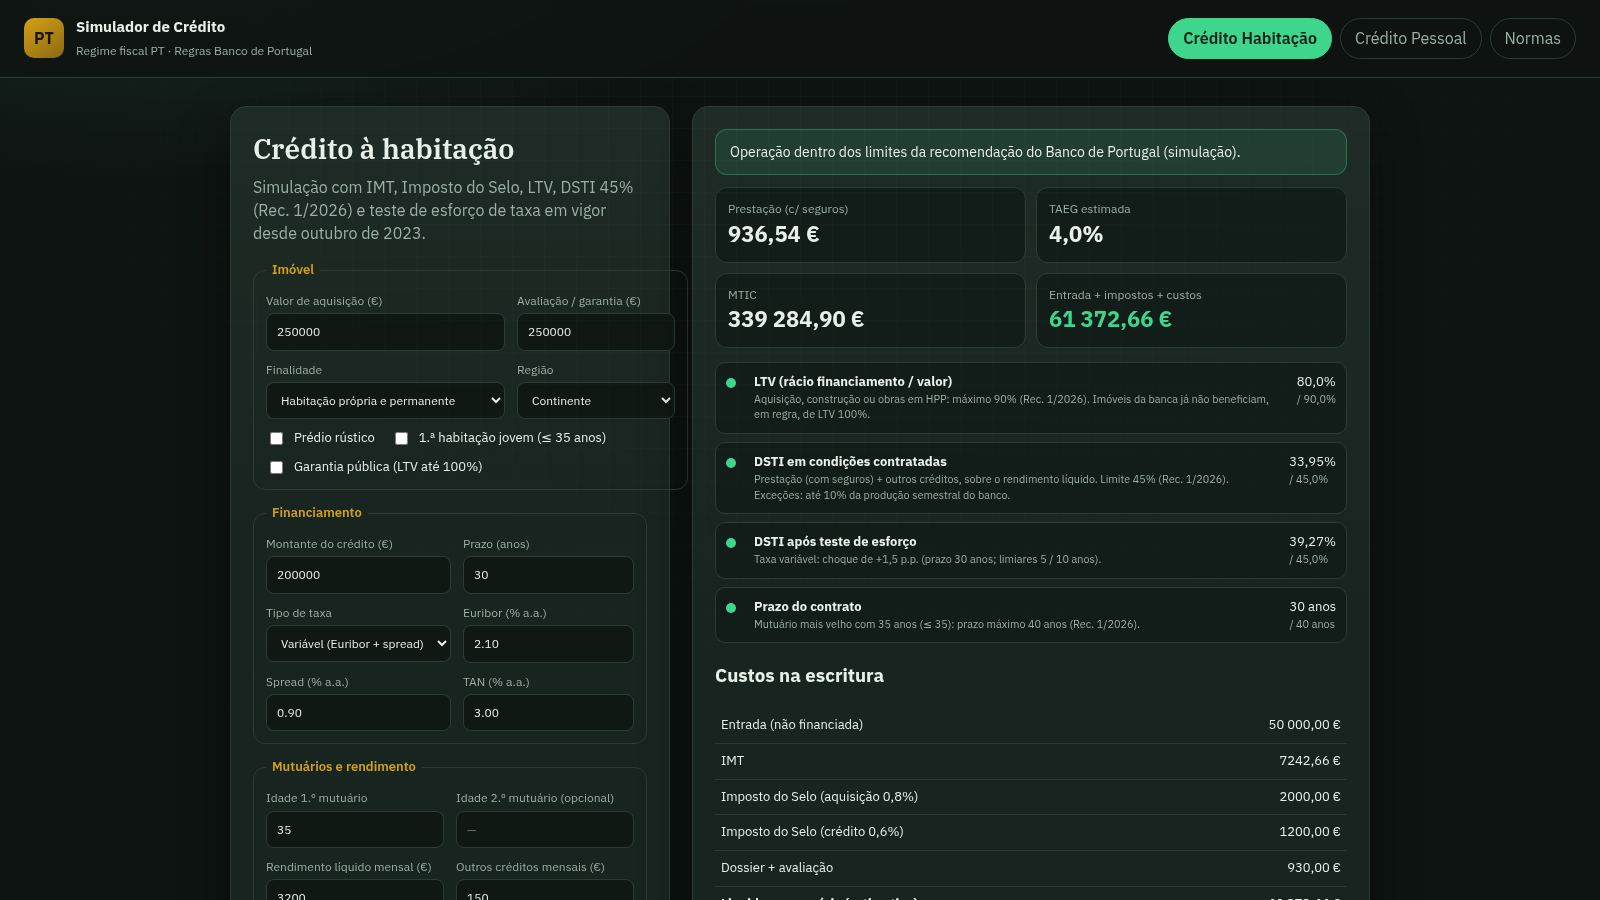Click the Dossier + avaliação row
Viewport: 1600px width, 900px height.
(x=1031, y=868)
